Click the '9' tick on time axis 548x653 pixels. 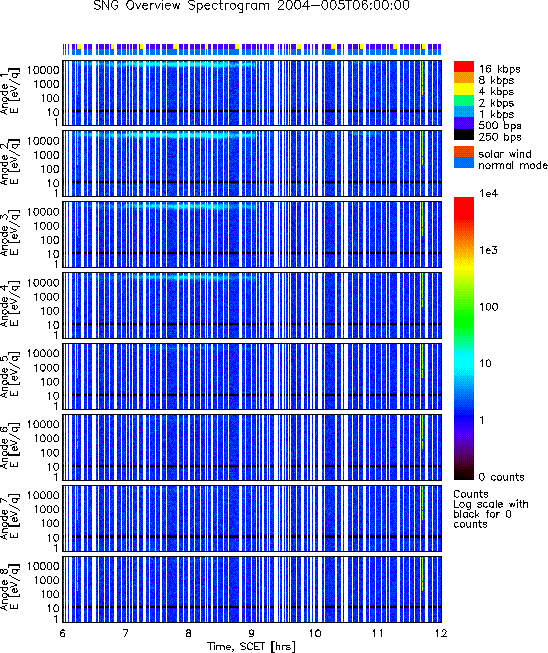click(x=252, y=633)
